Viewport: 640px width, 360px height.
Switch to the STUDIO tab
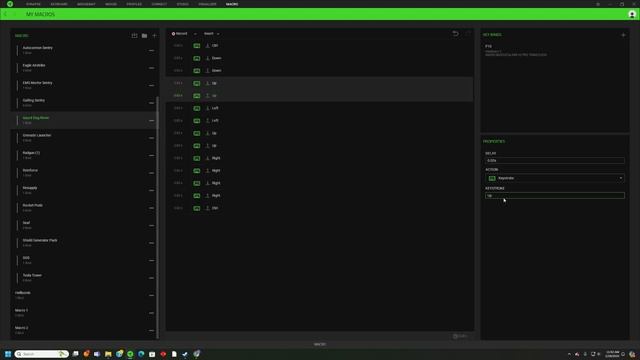[182, 4]
